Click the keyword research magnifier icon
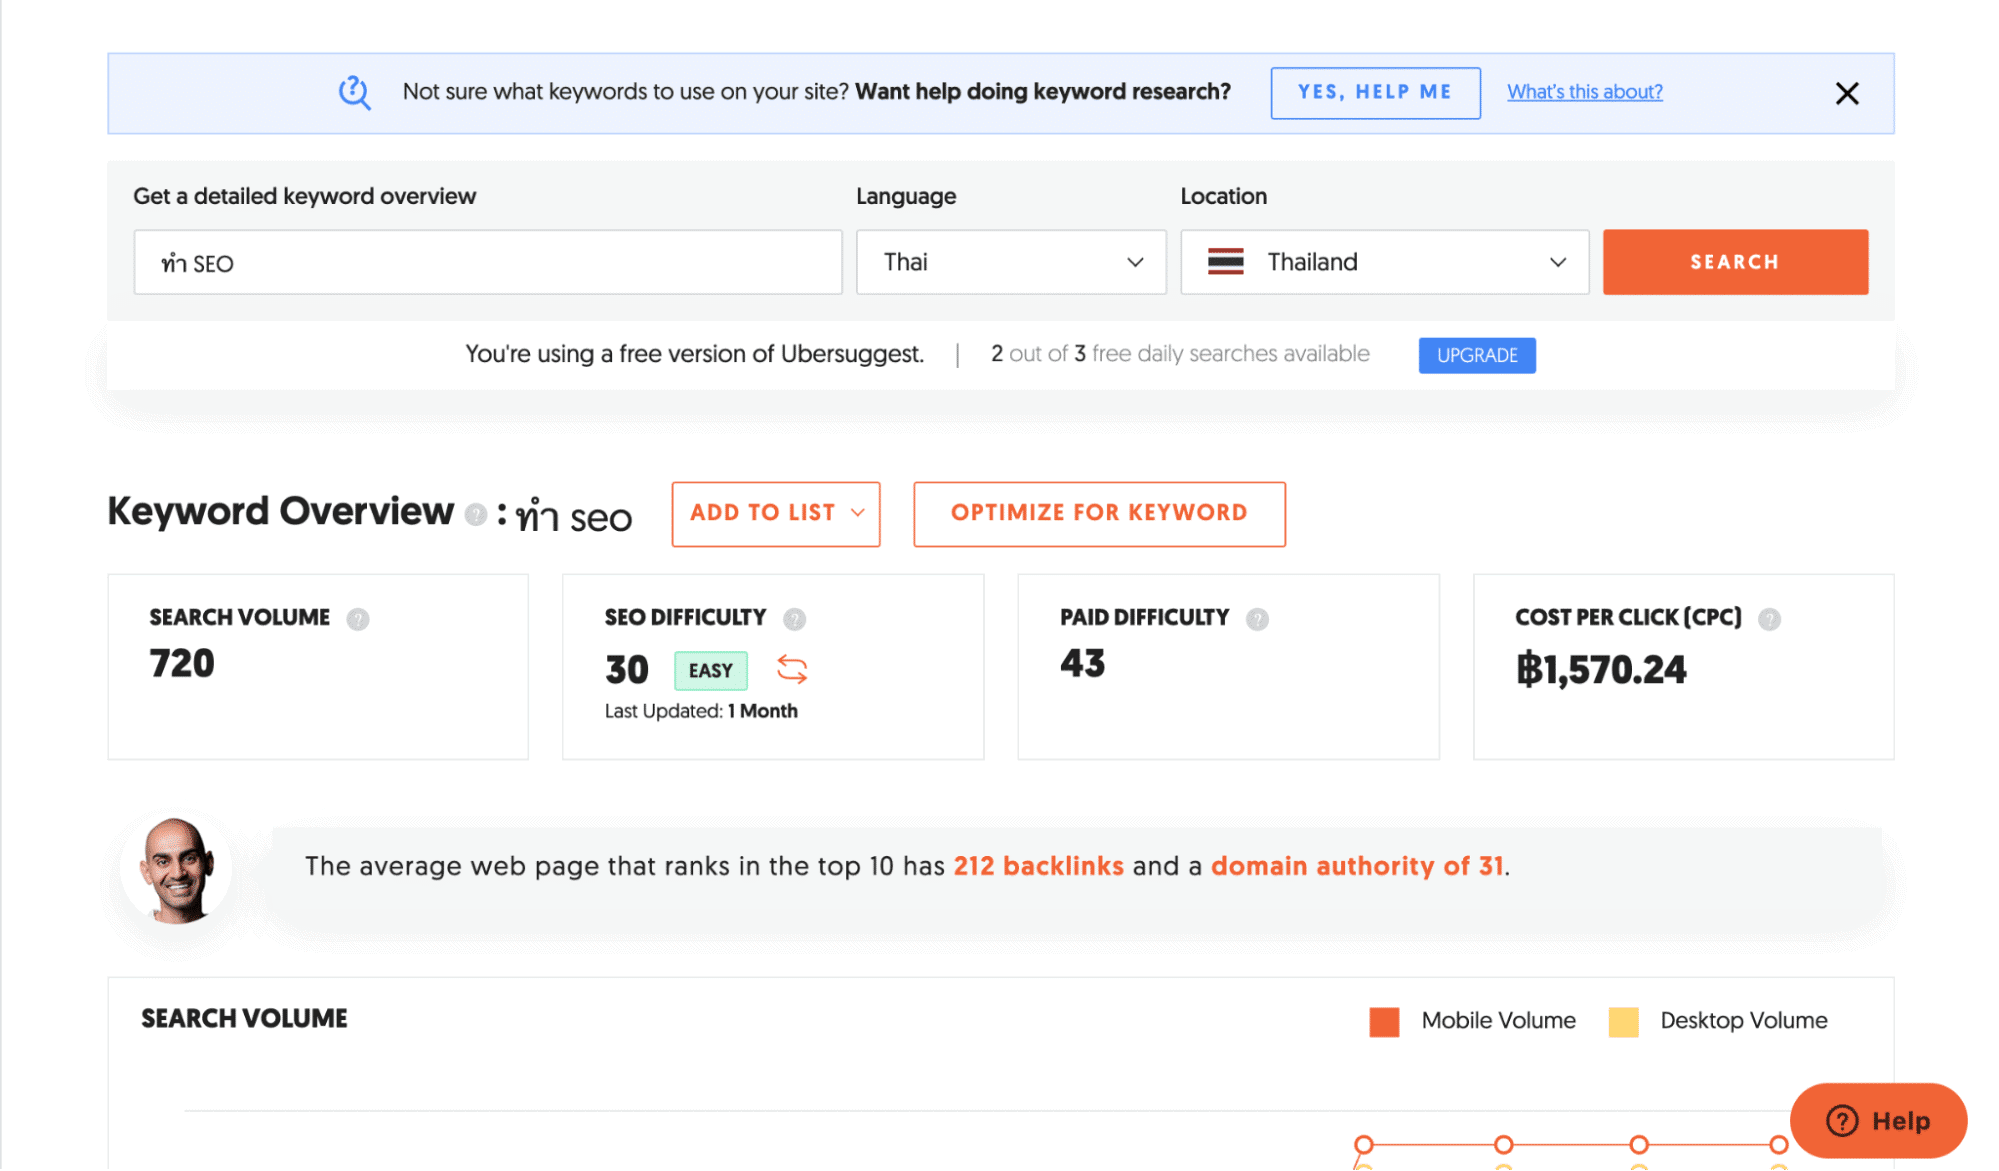This screenshot has width=1999, height=1171. [354, 93]
